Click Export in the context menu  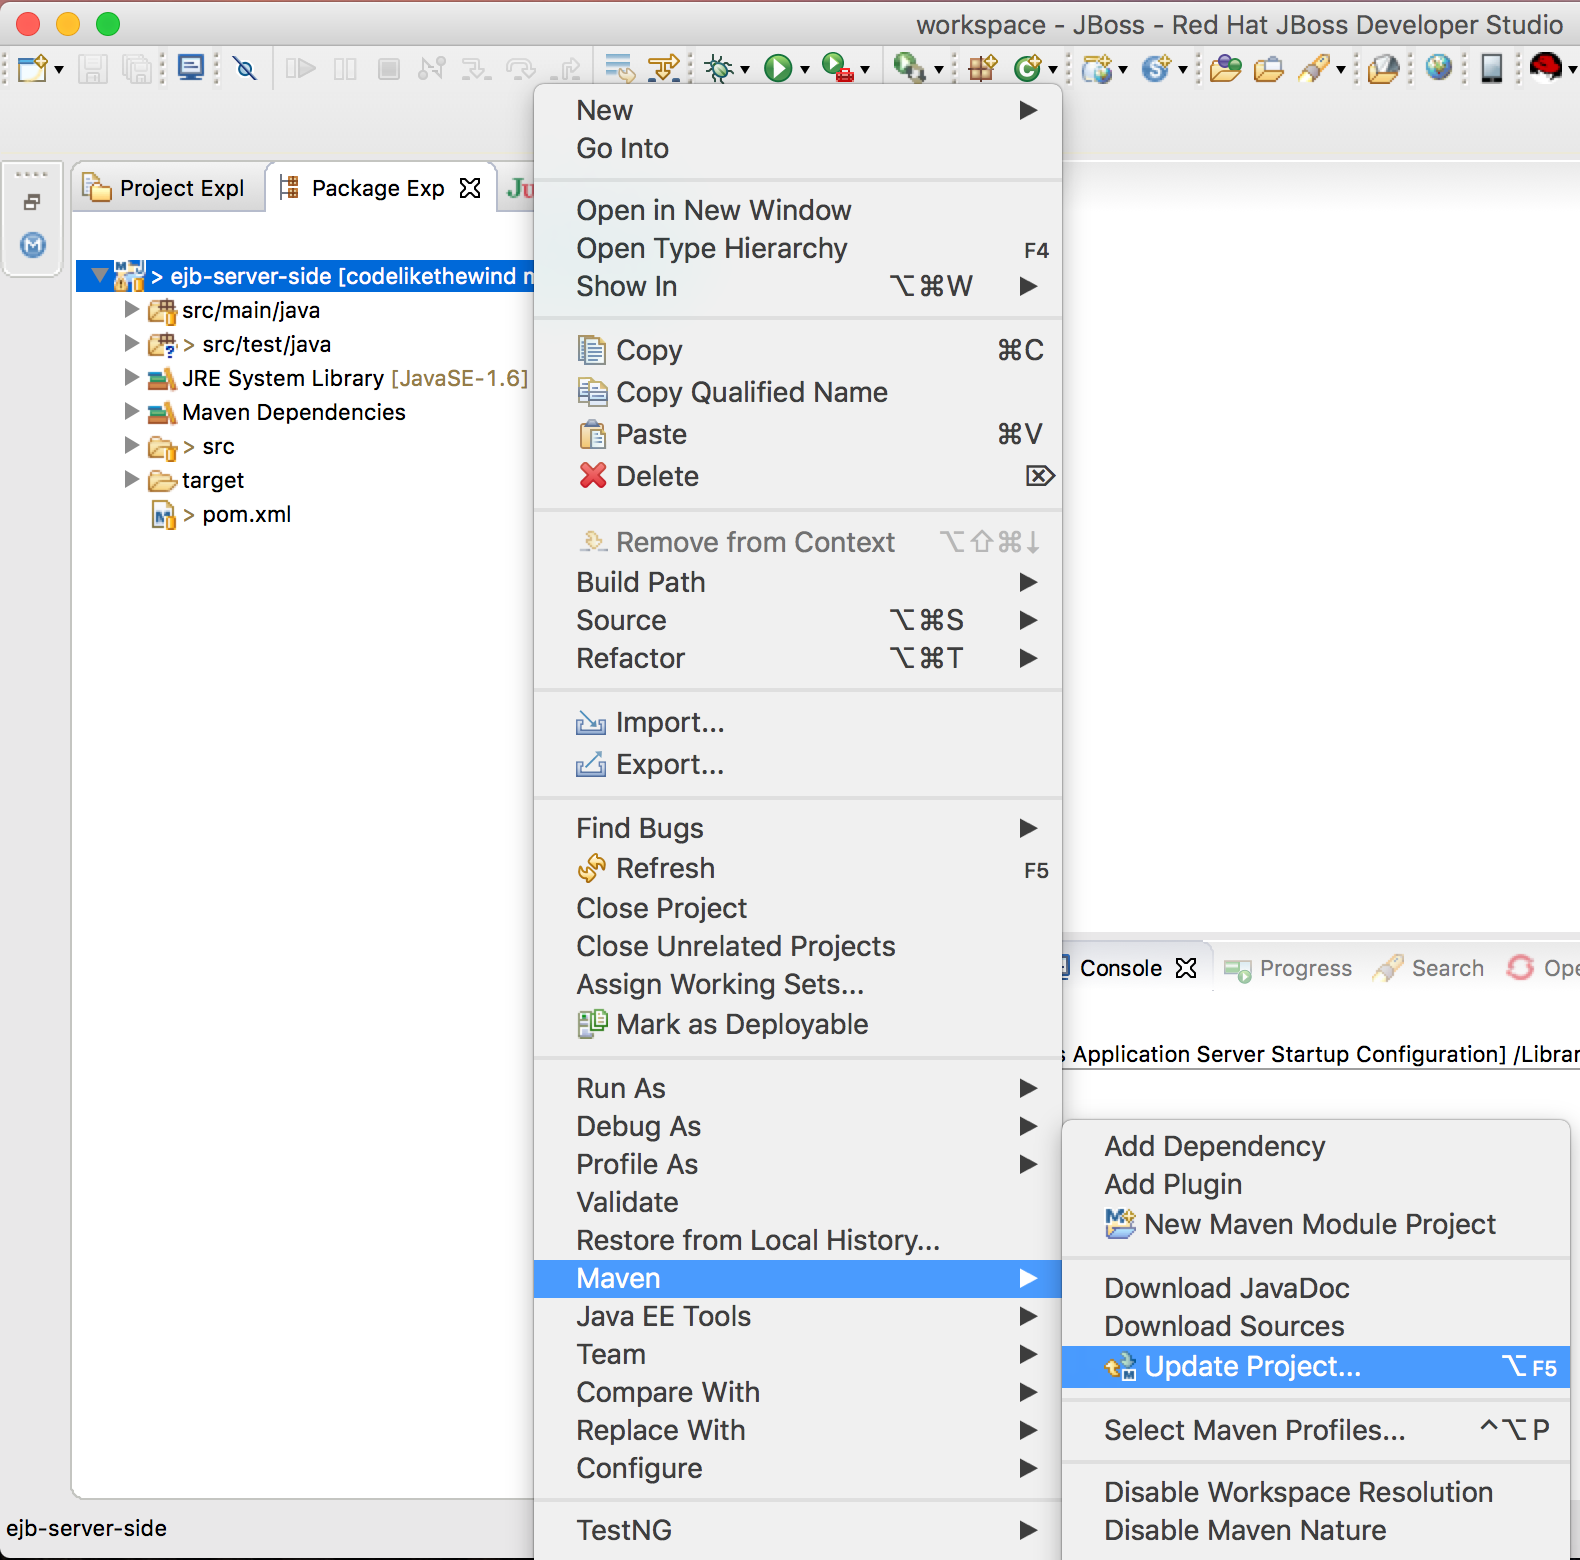tap(797, 764)
